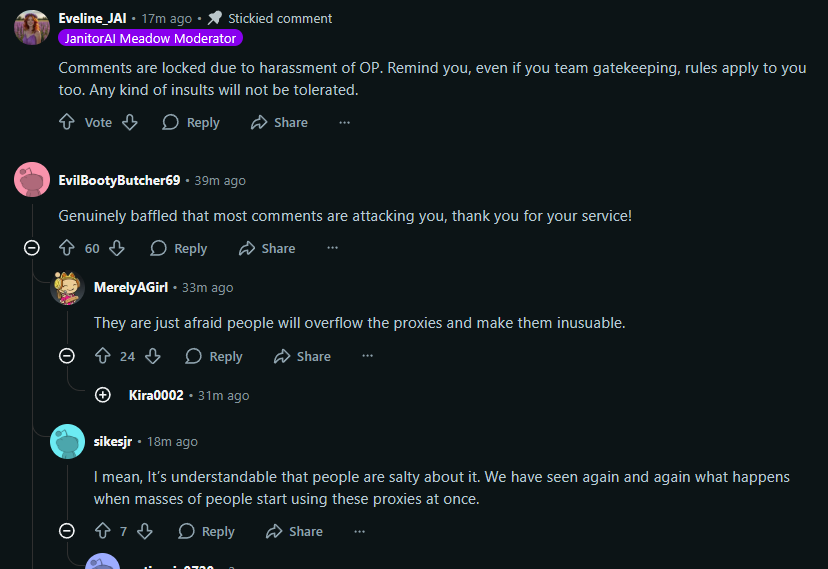The height and width of the screenshot is (569, 828).
Task: Open the sikesjr username link
Action: coord(113,441)
